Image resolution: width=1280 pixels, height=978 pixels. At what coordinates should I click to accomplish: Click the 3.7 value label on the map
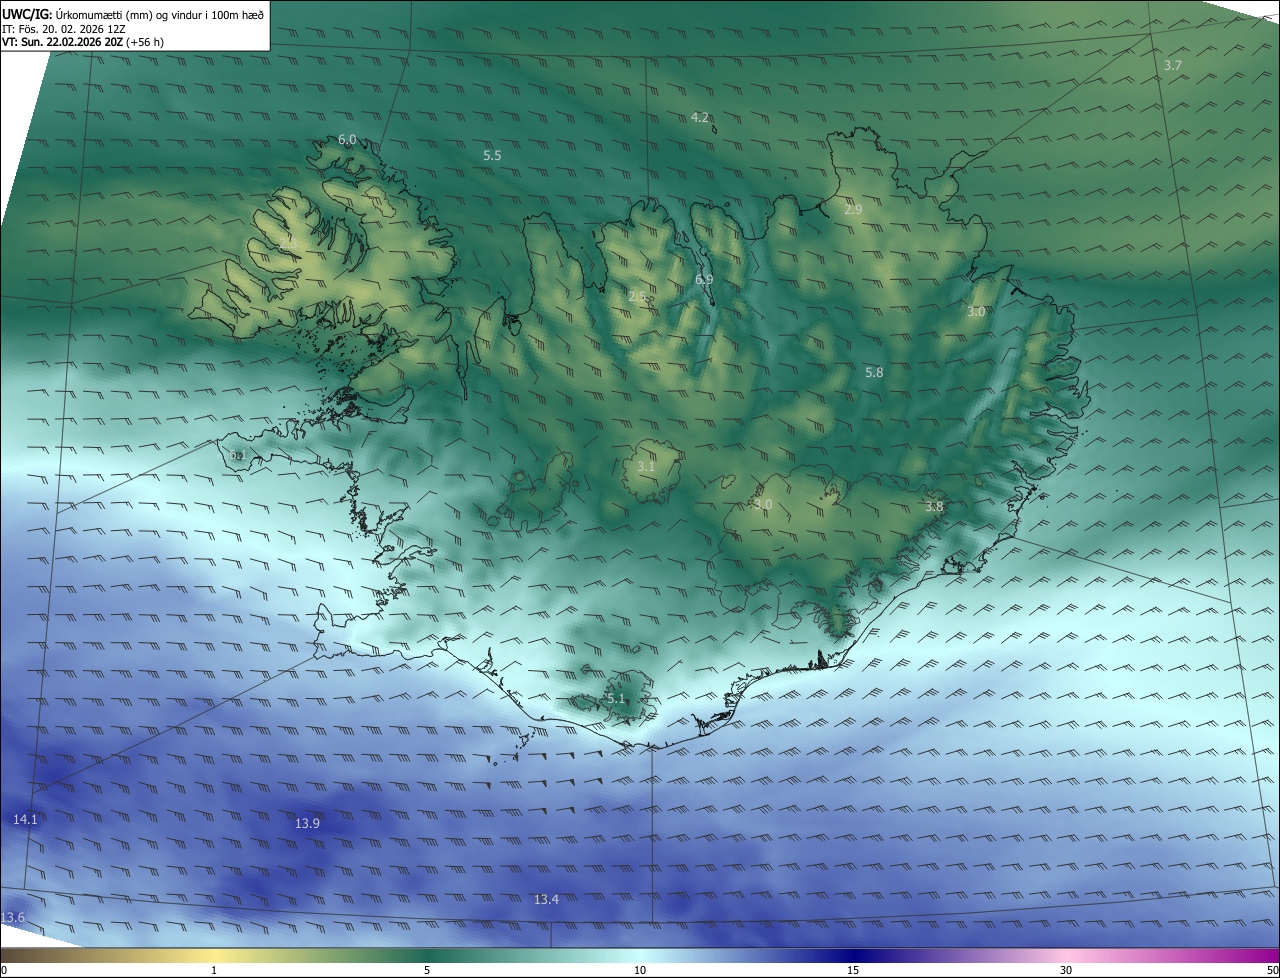click(x=1173, y=65)
